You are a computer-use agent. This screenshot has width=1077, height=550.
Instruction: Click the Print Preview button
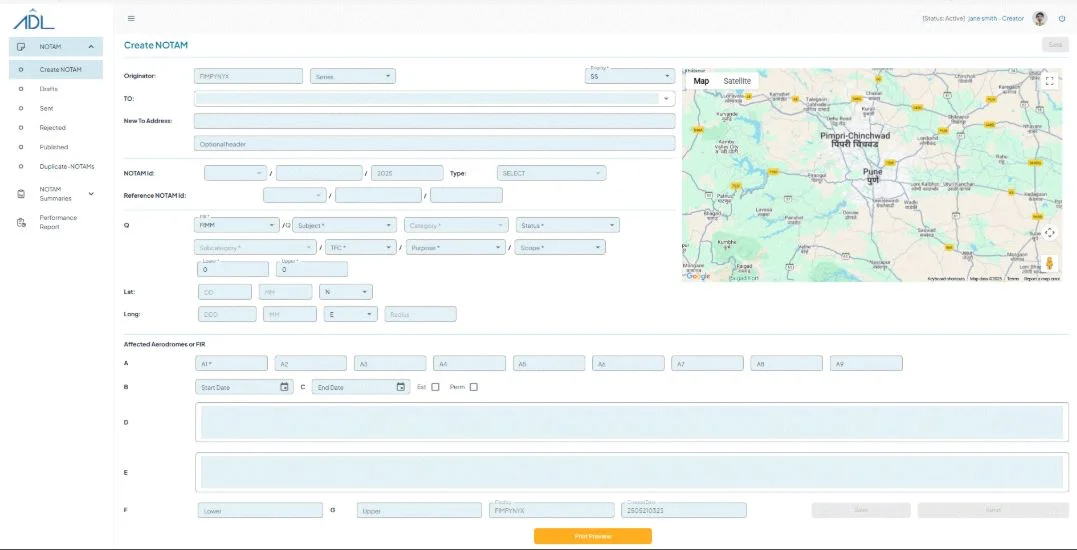coord(593,536)
